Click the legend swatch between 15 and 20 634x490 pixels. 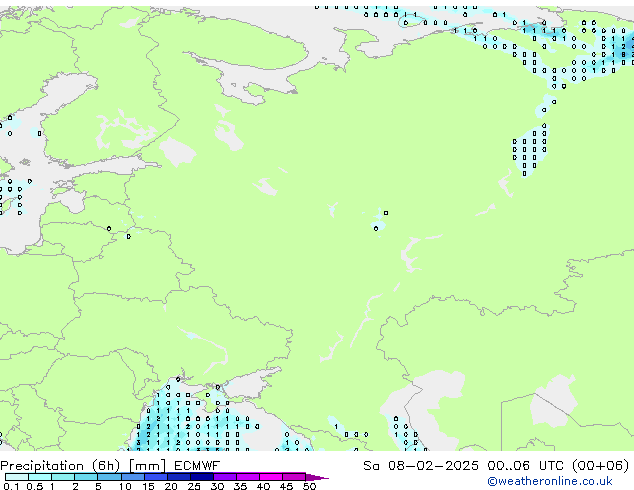click(156, 477)
